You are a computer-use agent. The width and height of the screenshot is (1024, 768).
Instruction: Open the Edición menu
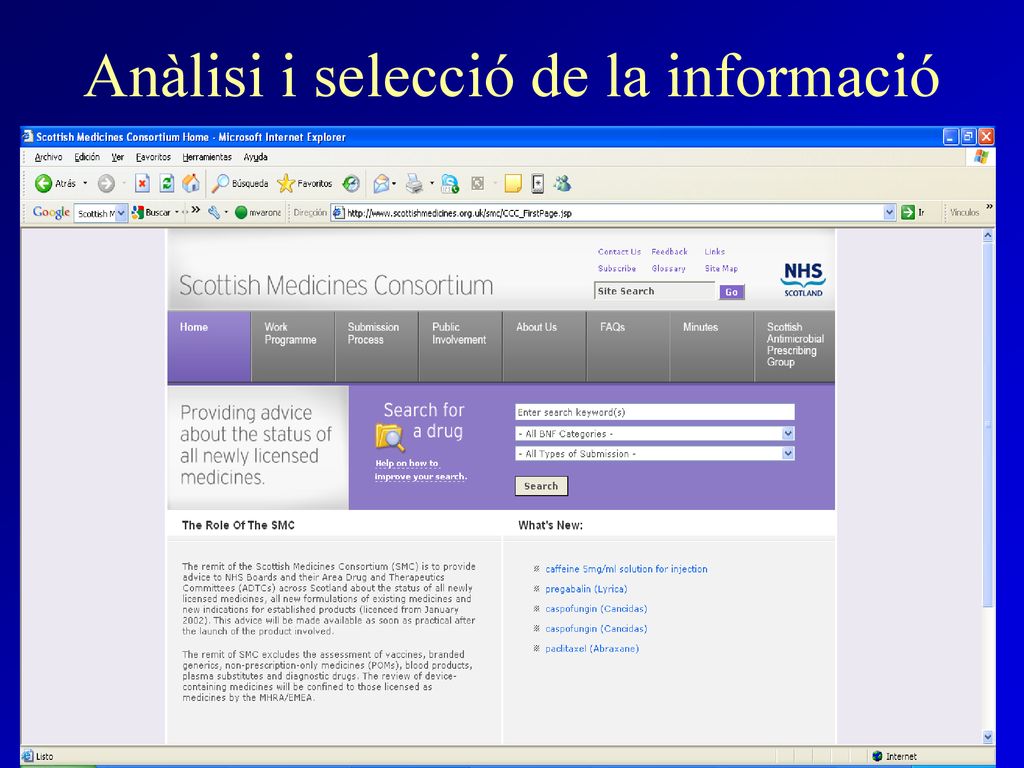coord(87,157)
